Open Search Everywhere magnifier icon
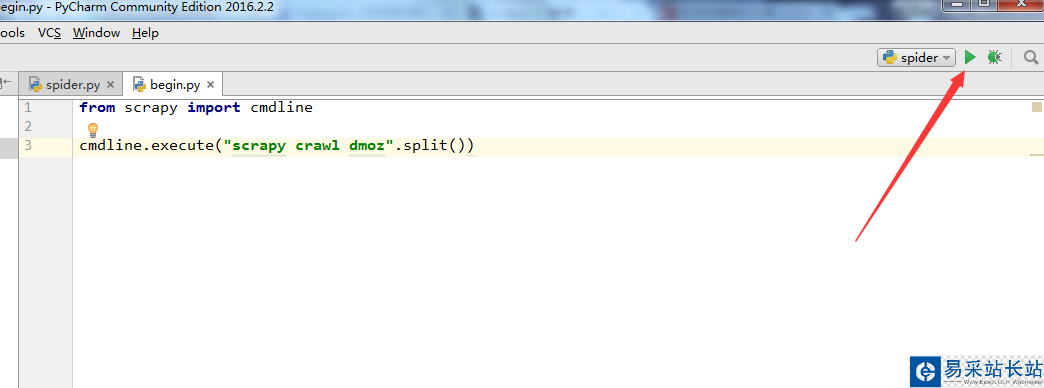 1031,58
